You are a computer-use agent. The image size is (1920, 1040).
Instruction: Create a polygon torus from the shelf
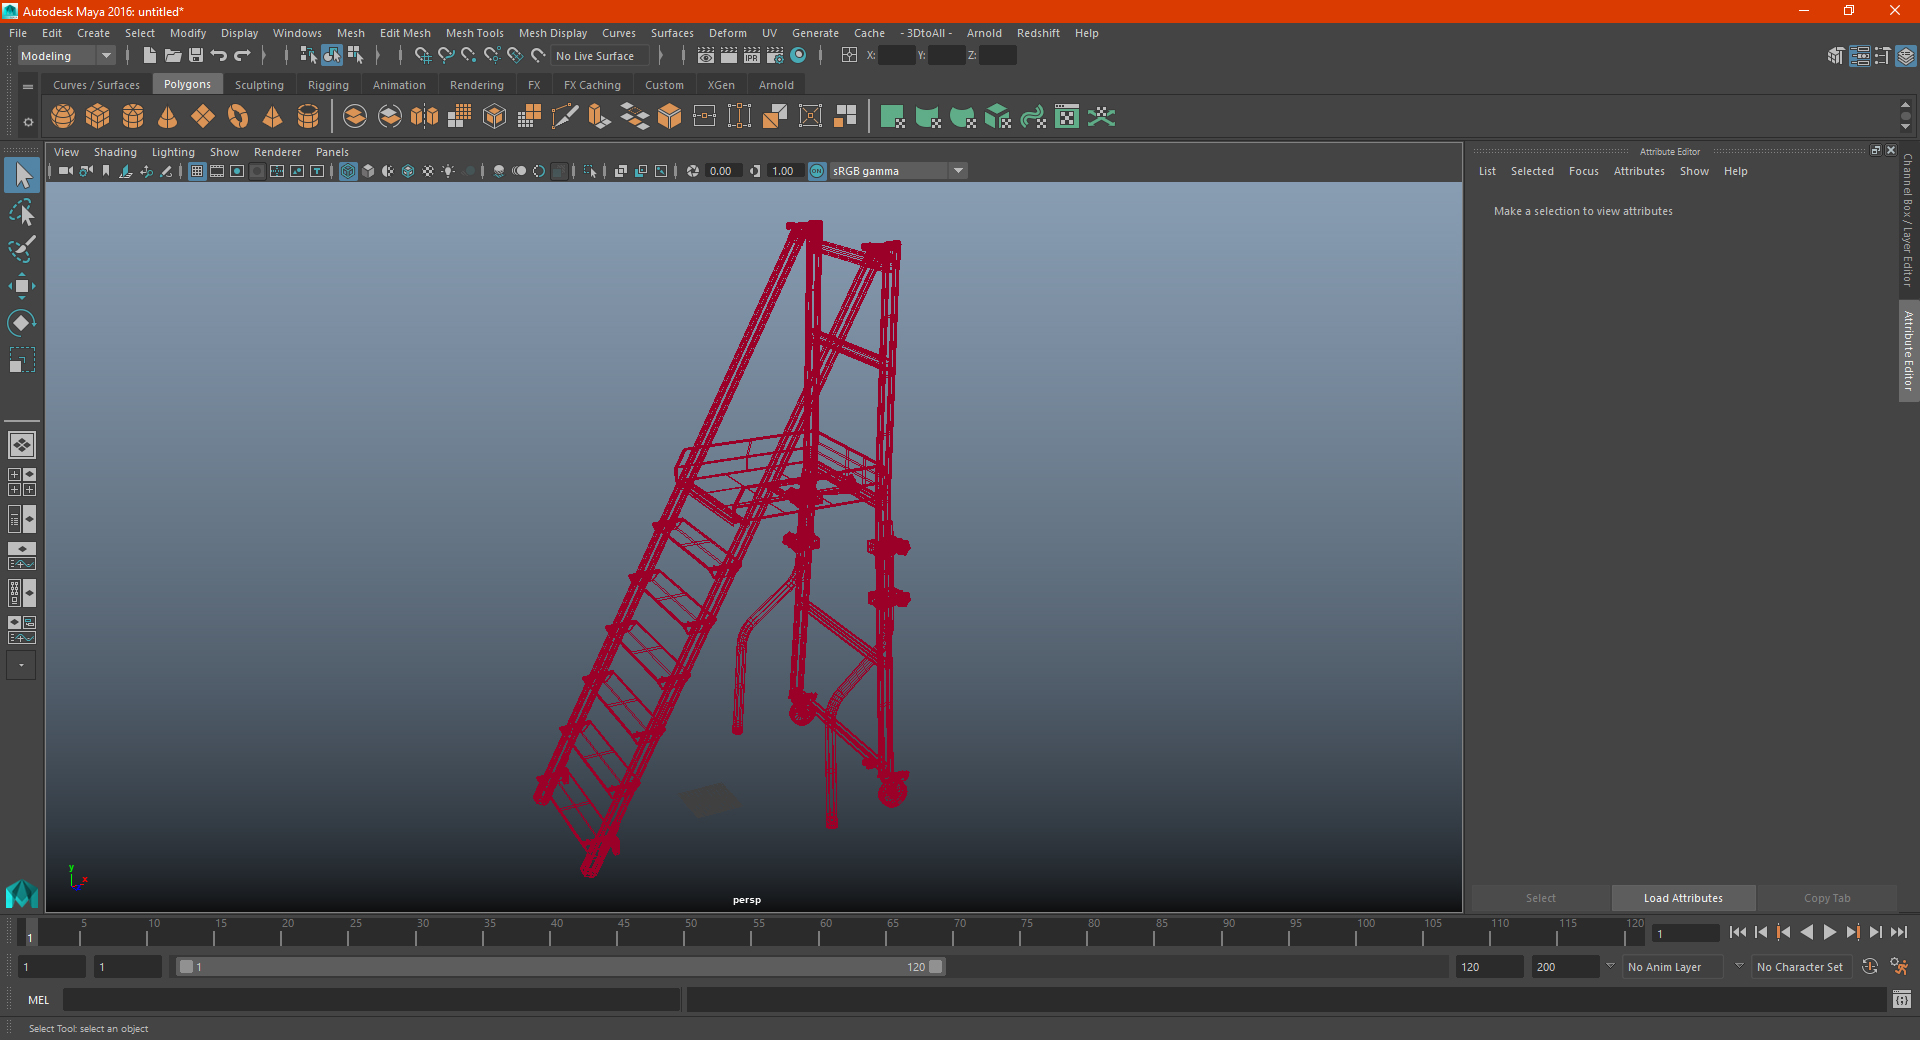point(238,117)
